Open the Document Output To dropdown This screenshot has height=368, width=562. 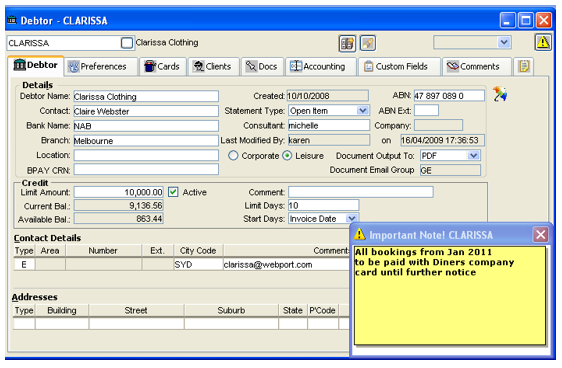coord(473,156)
